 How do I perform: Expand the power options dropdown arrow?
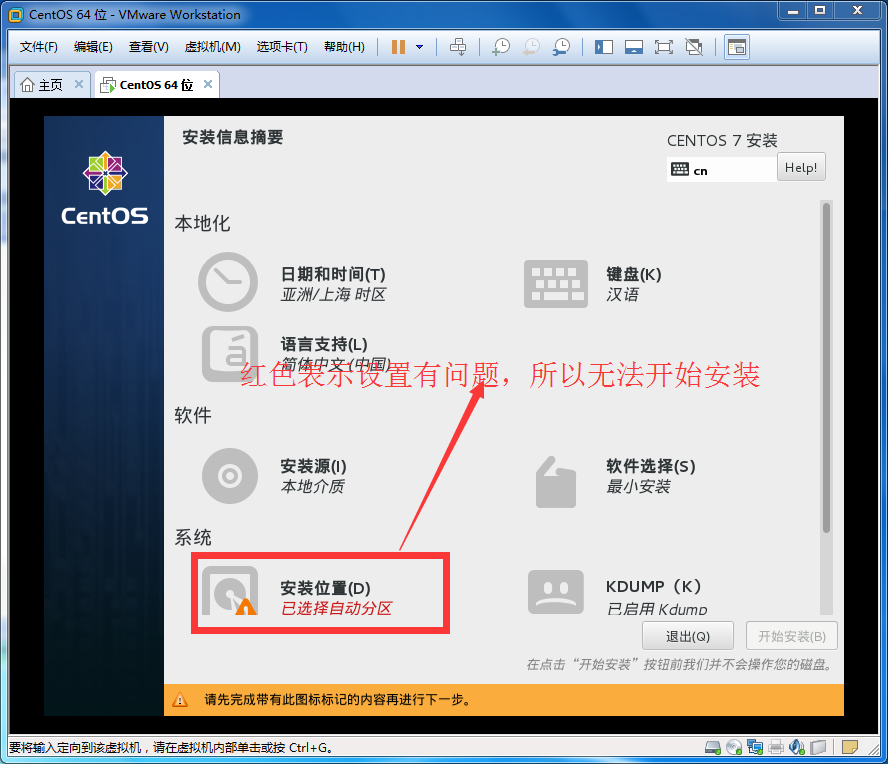[x=419, y=47]
